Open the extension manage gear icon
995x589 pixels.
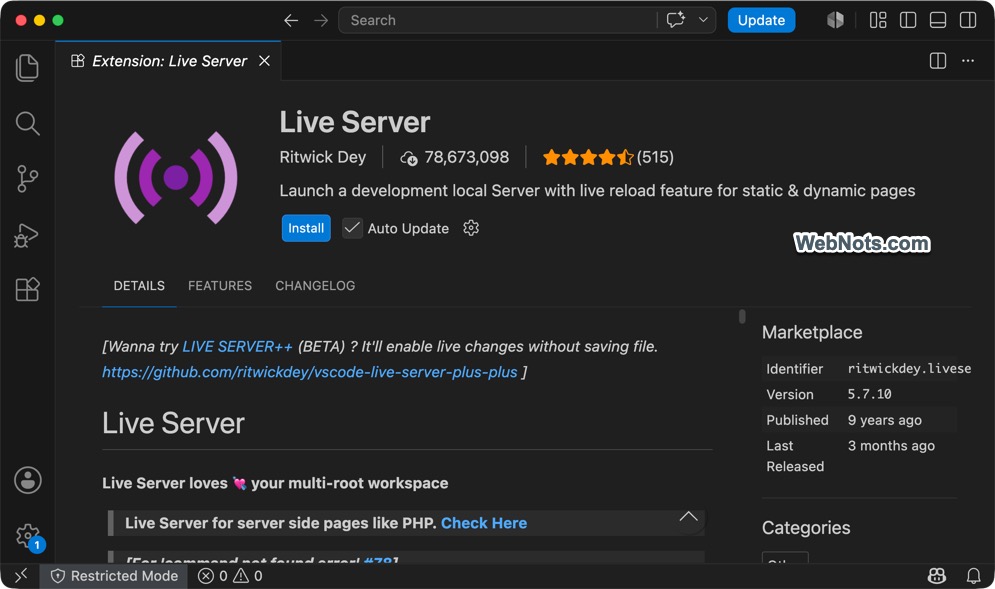pyautogui.click(x=471, y=228)
